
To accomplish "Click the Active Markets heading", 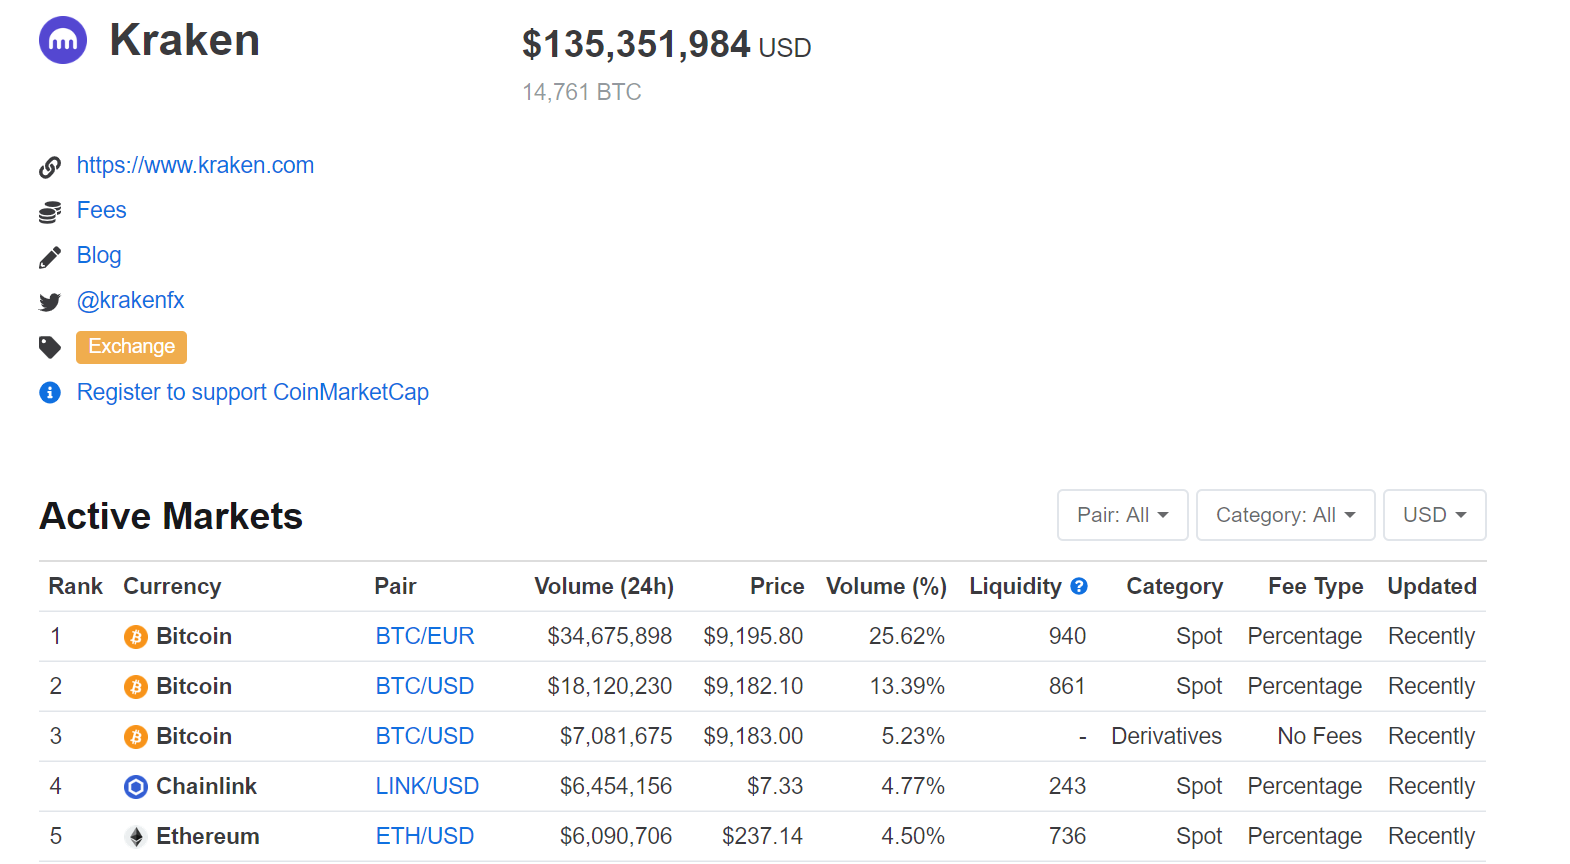I will point(171,516).
